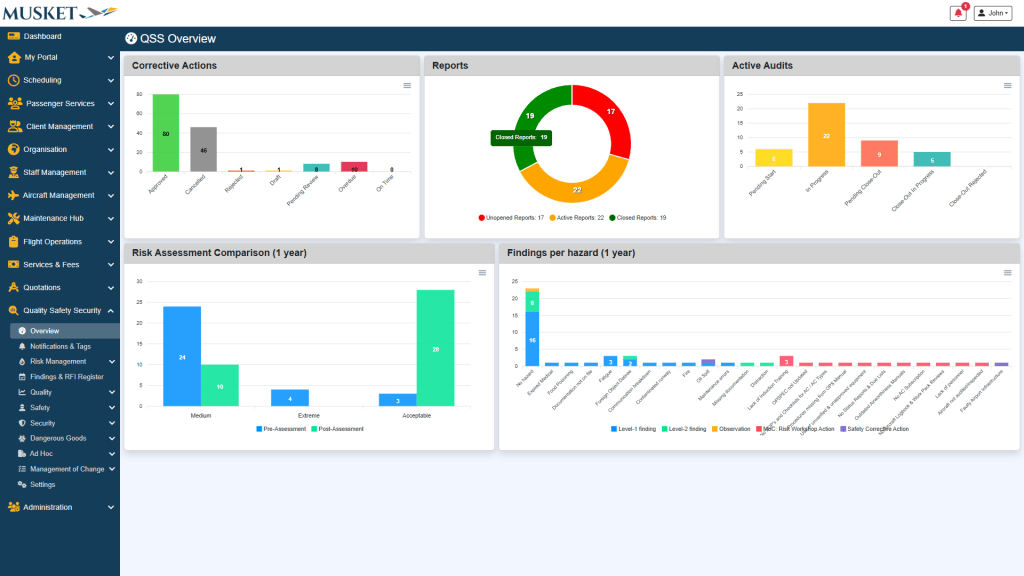Screen dimensions: 1024x576
Task: Open the Corrective Actions chart hamburger menu
Action: point(407,86)
